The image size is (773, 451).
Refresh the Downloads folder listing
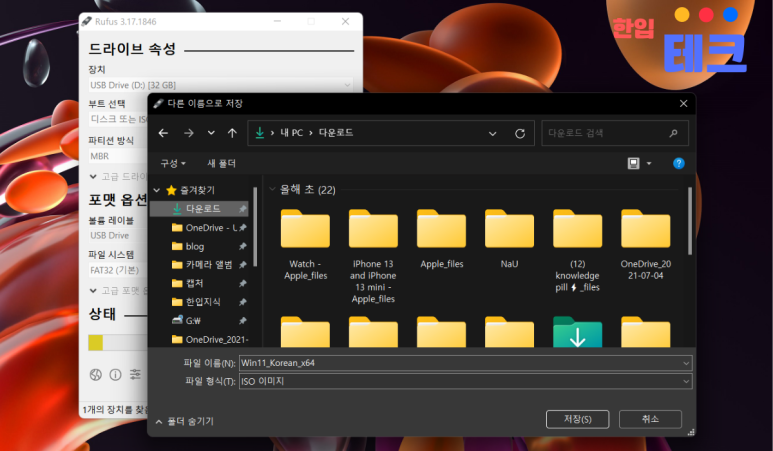pyautogui.click(x=520, y=134)
